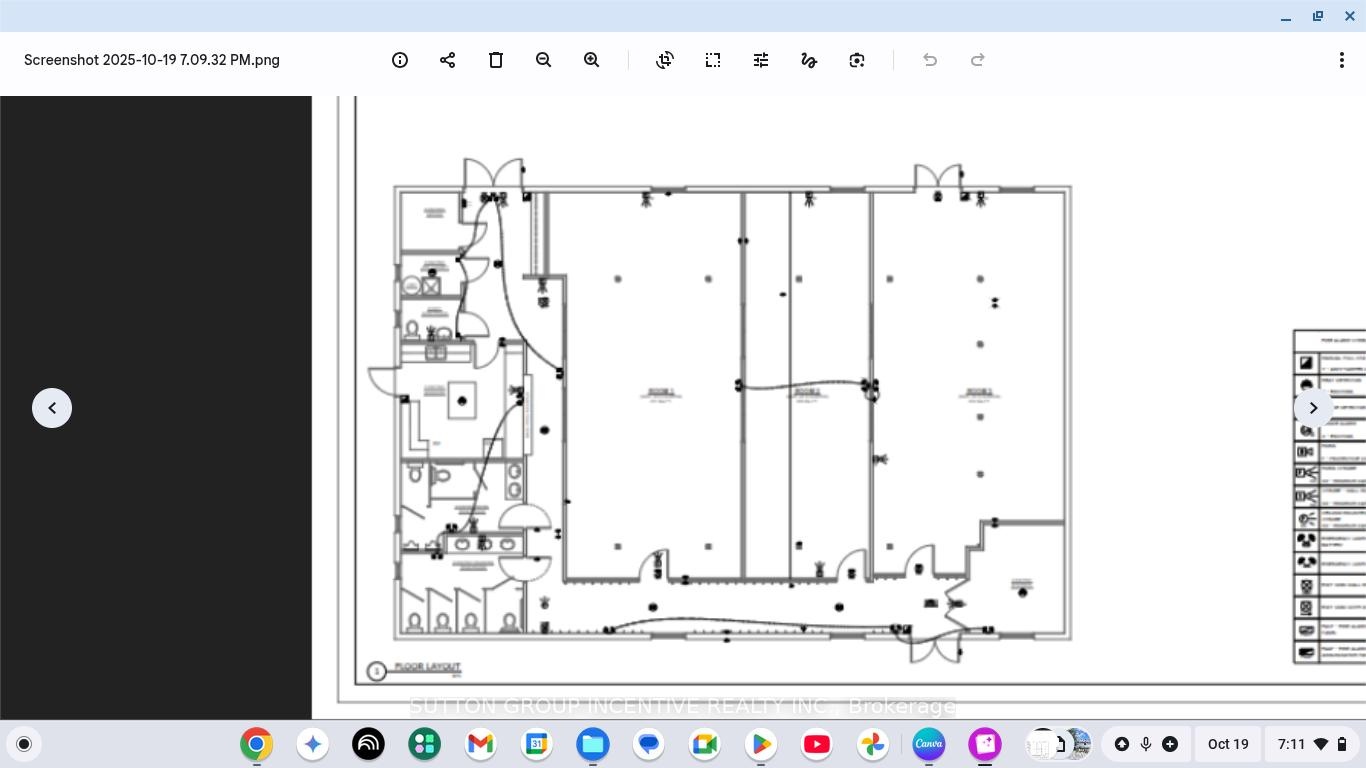Open the rescale image tool
This screenshot has width=1366, height=768.
click(713, 60)
